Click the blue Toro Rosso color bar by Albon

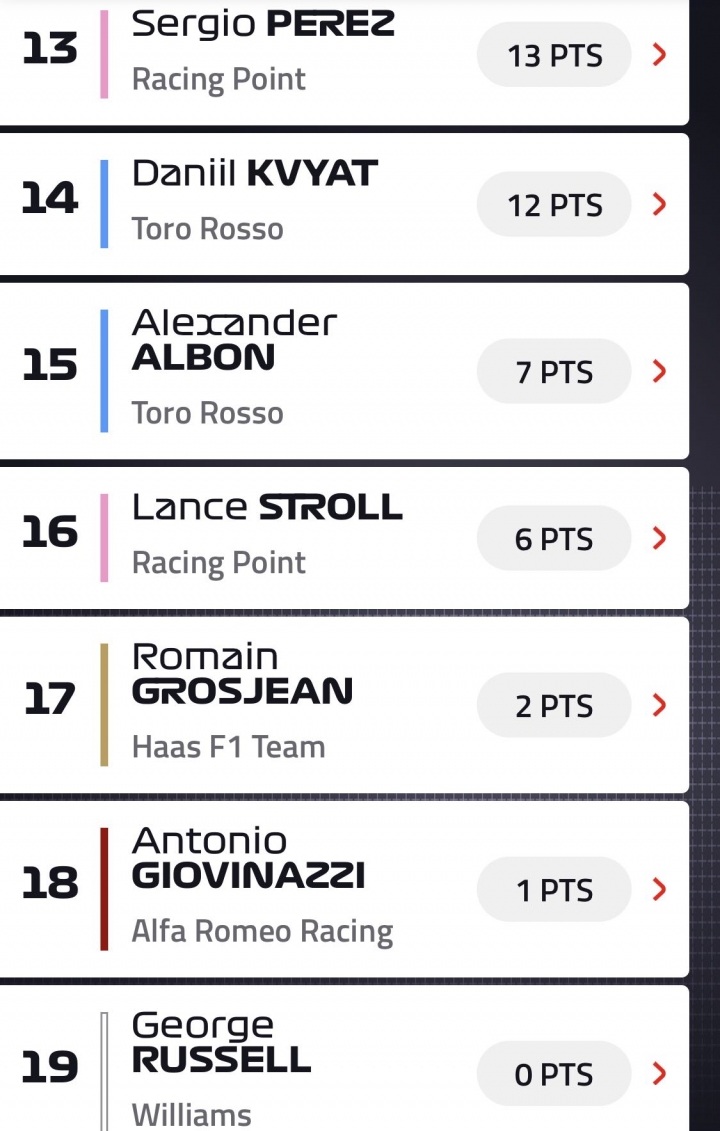click(104, 371)
